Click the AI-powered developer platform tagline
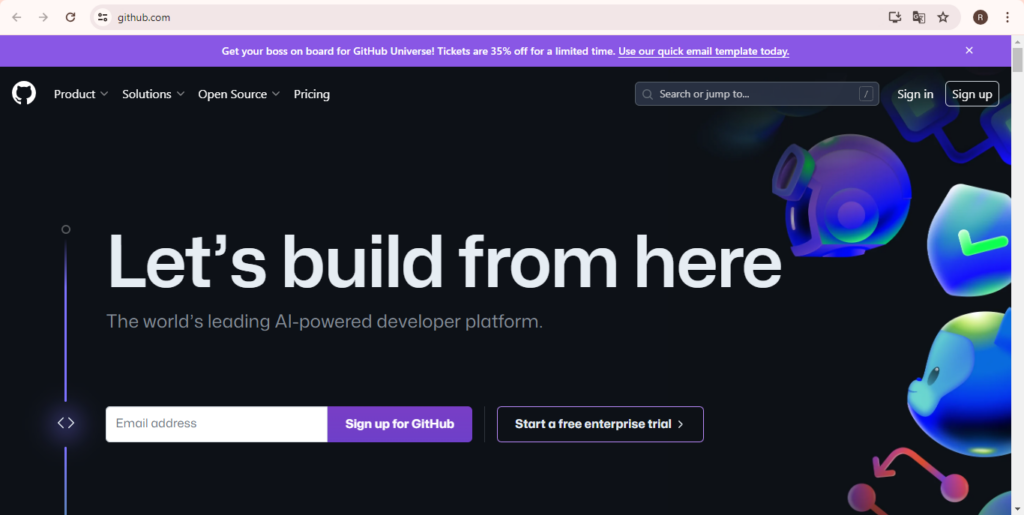The width and height of the screenshot is (1024, 515). coord(325,321)
